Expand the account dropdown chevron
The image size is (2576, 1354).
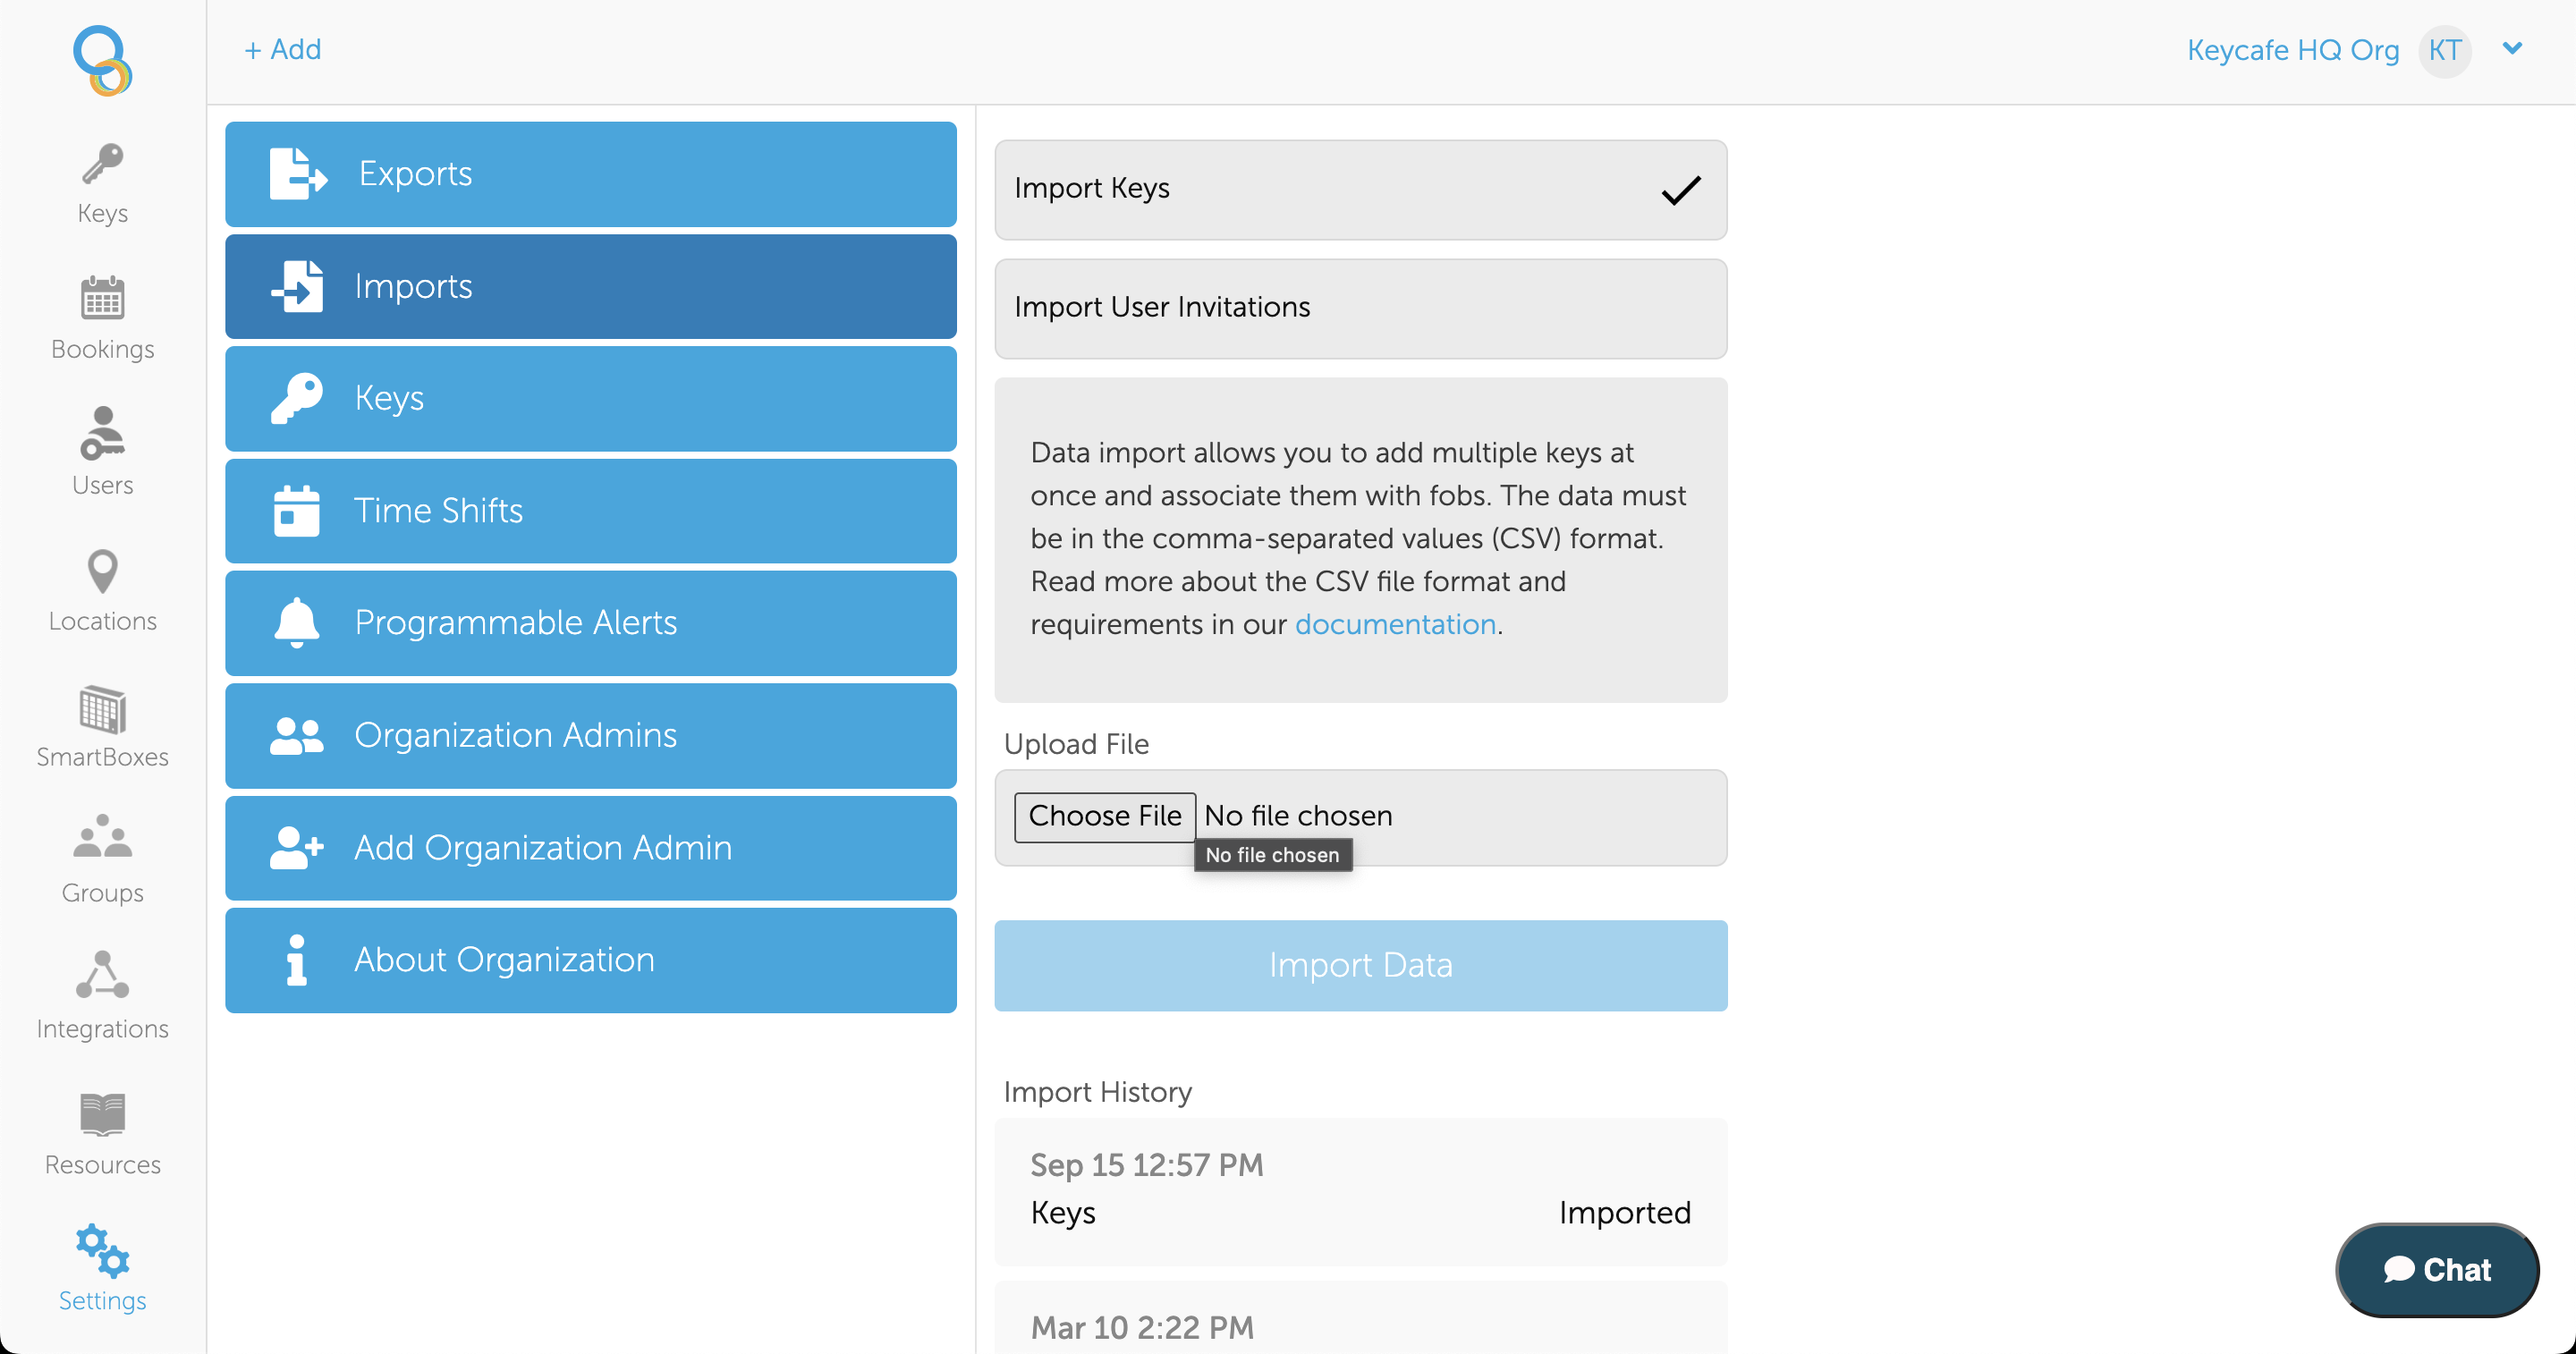click(2512, 48)
